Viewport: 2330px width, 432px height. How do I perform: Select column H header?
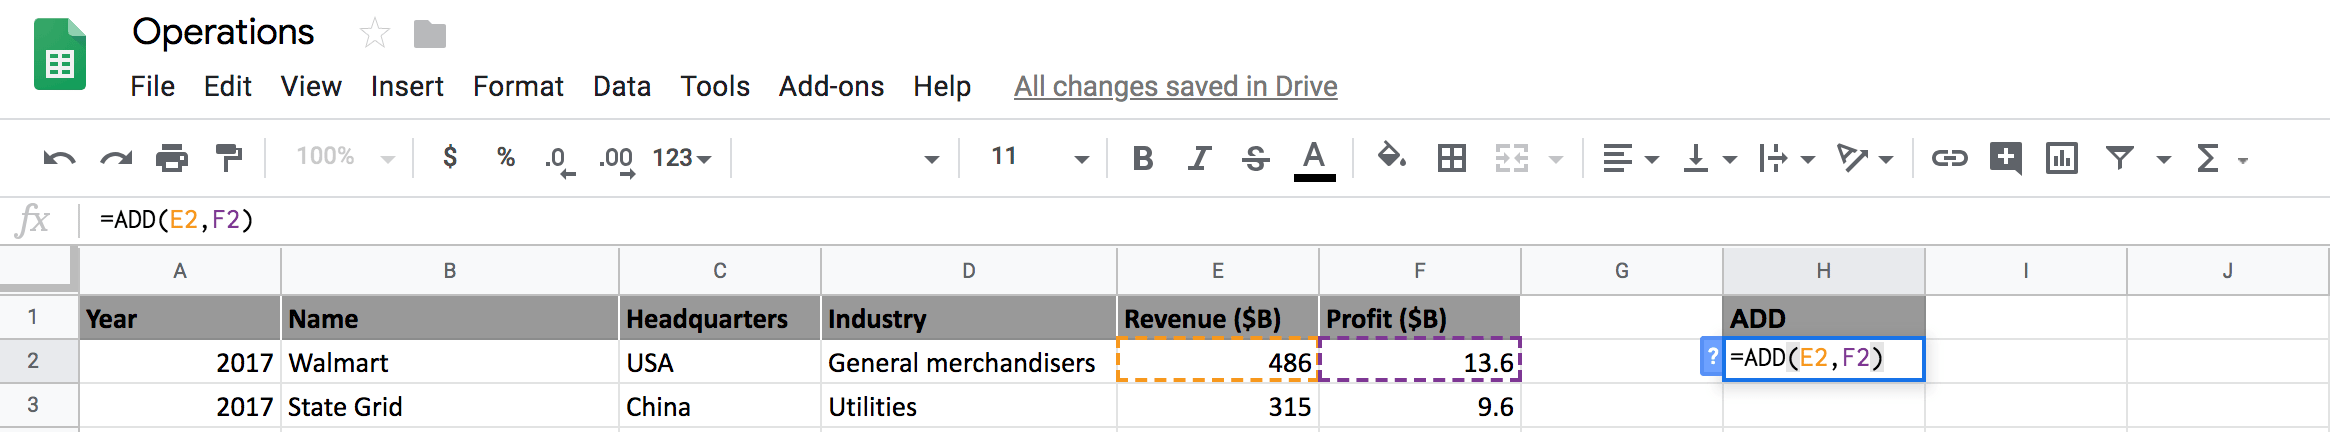[1824, 271]
